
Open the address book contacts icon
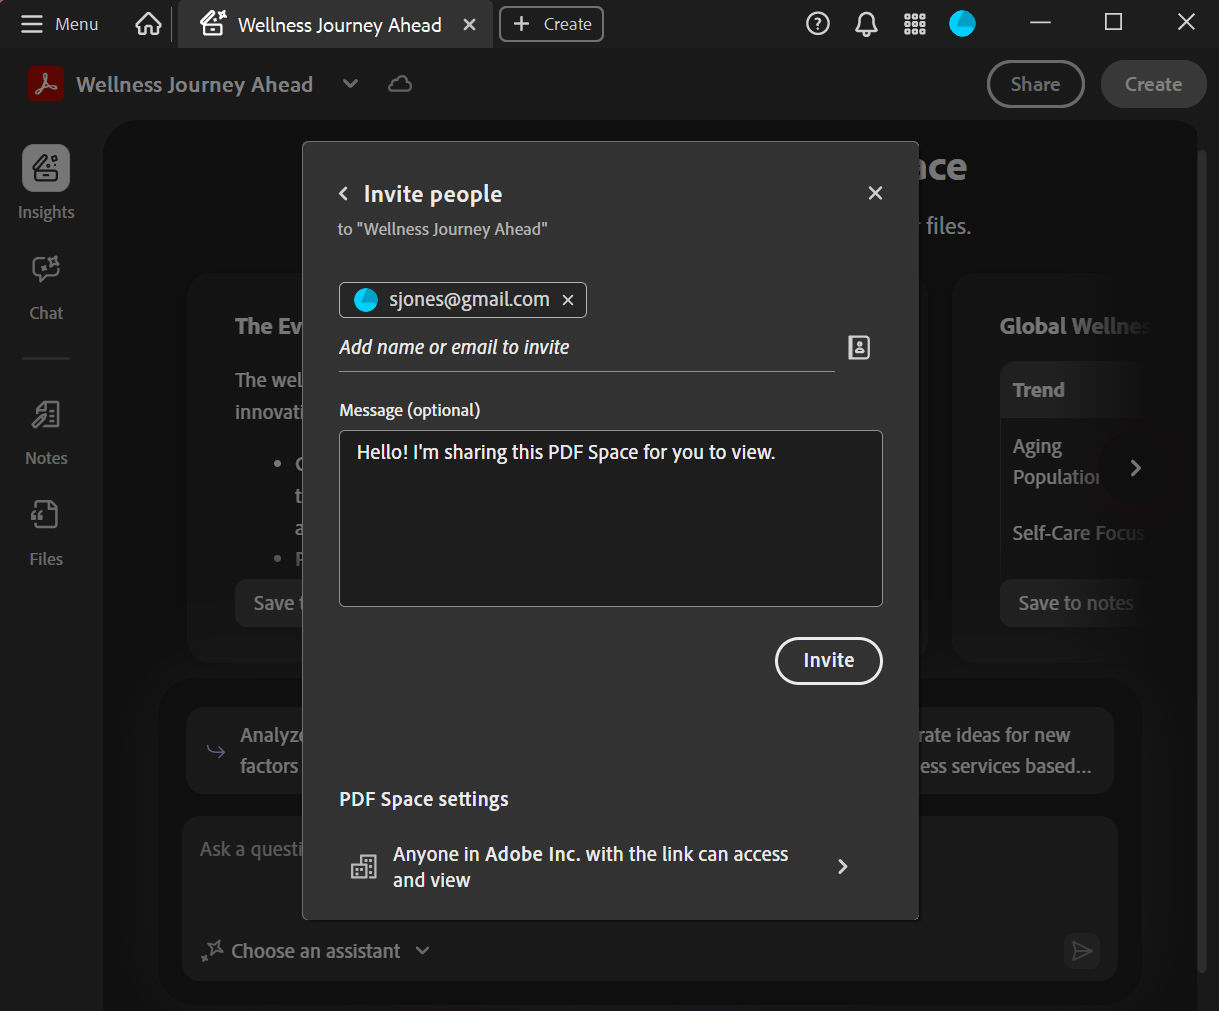[x=859, y=347]
